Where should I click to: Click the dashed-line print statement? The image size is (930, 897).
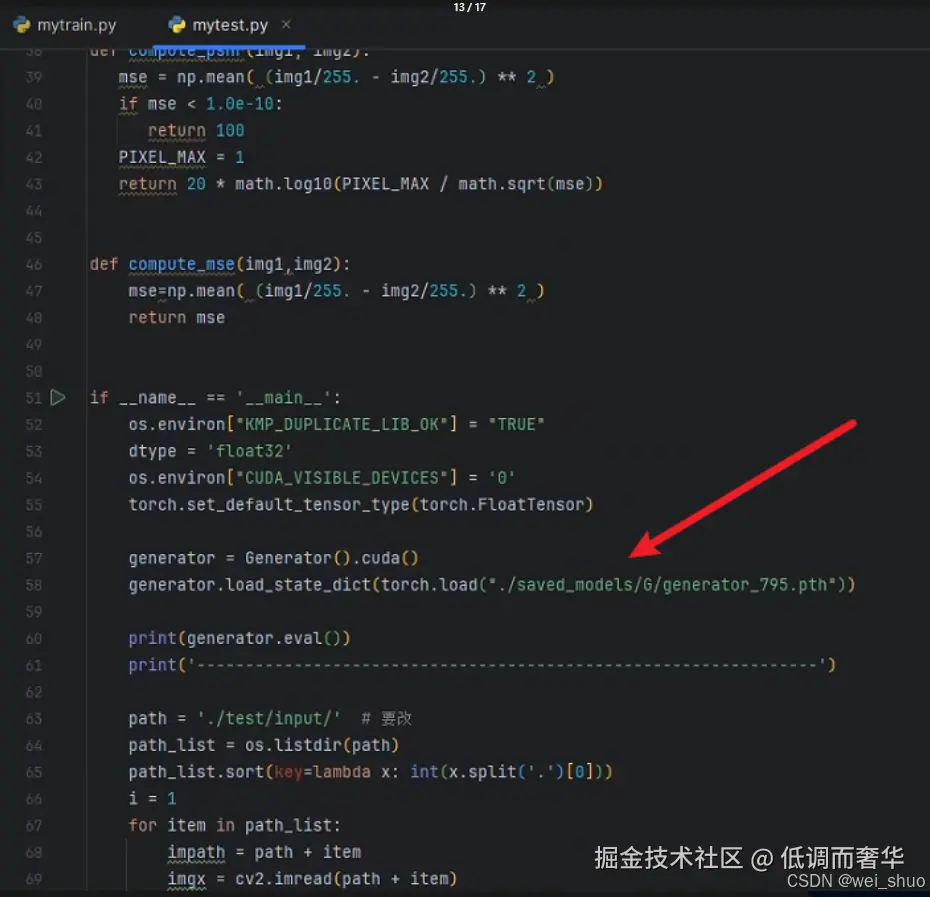[x=482, y=665]
